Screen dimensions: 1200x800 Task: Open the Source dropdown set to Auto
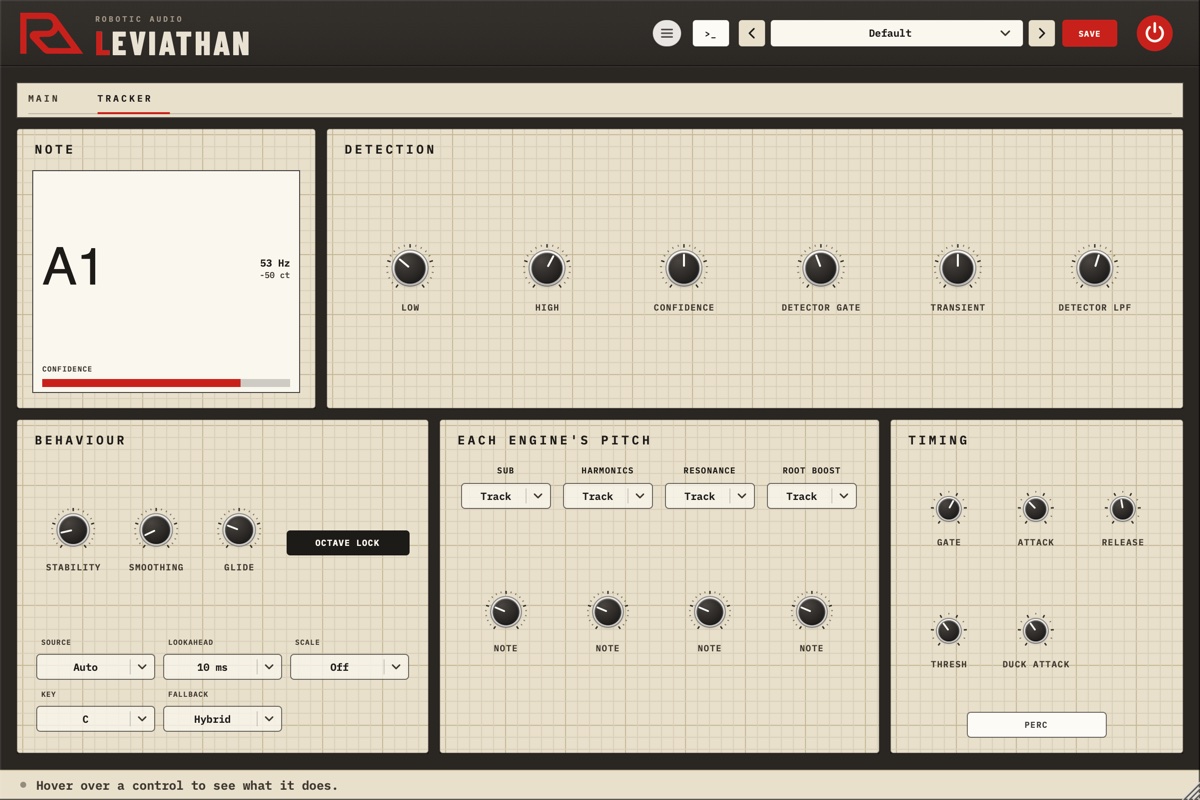[x=96, y=667]
